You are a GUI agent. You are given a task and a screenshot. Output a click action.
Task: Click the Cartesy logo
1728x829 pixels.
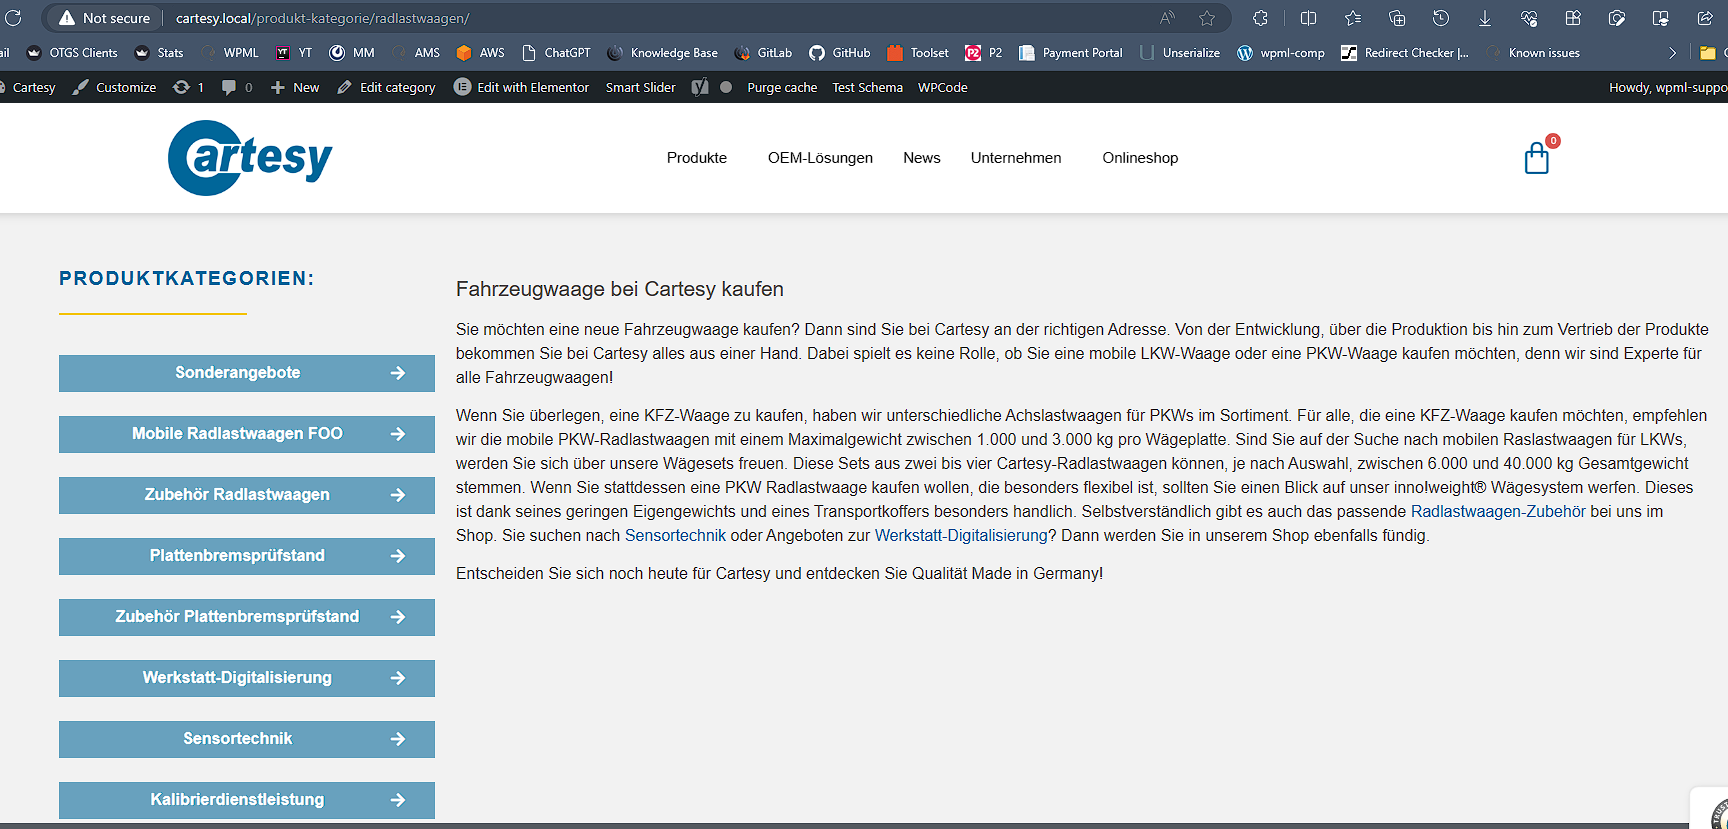250,158
